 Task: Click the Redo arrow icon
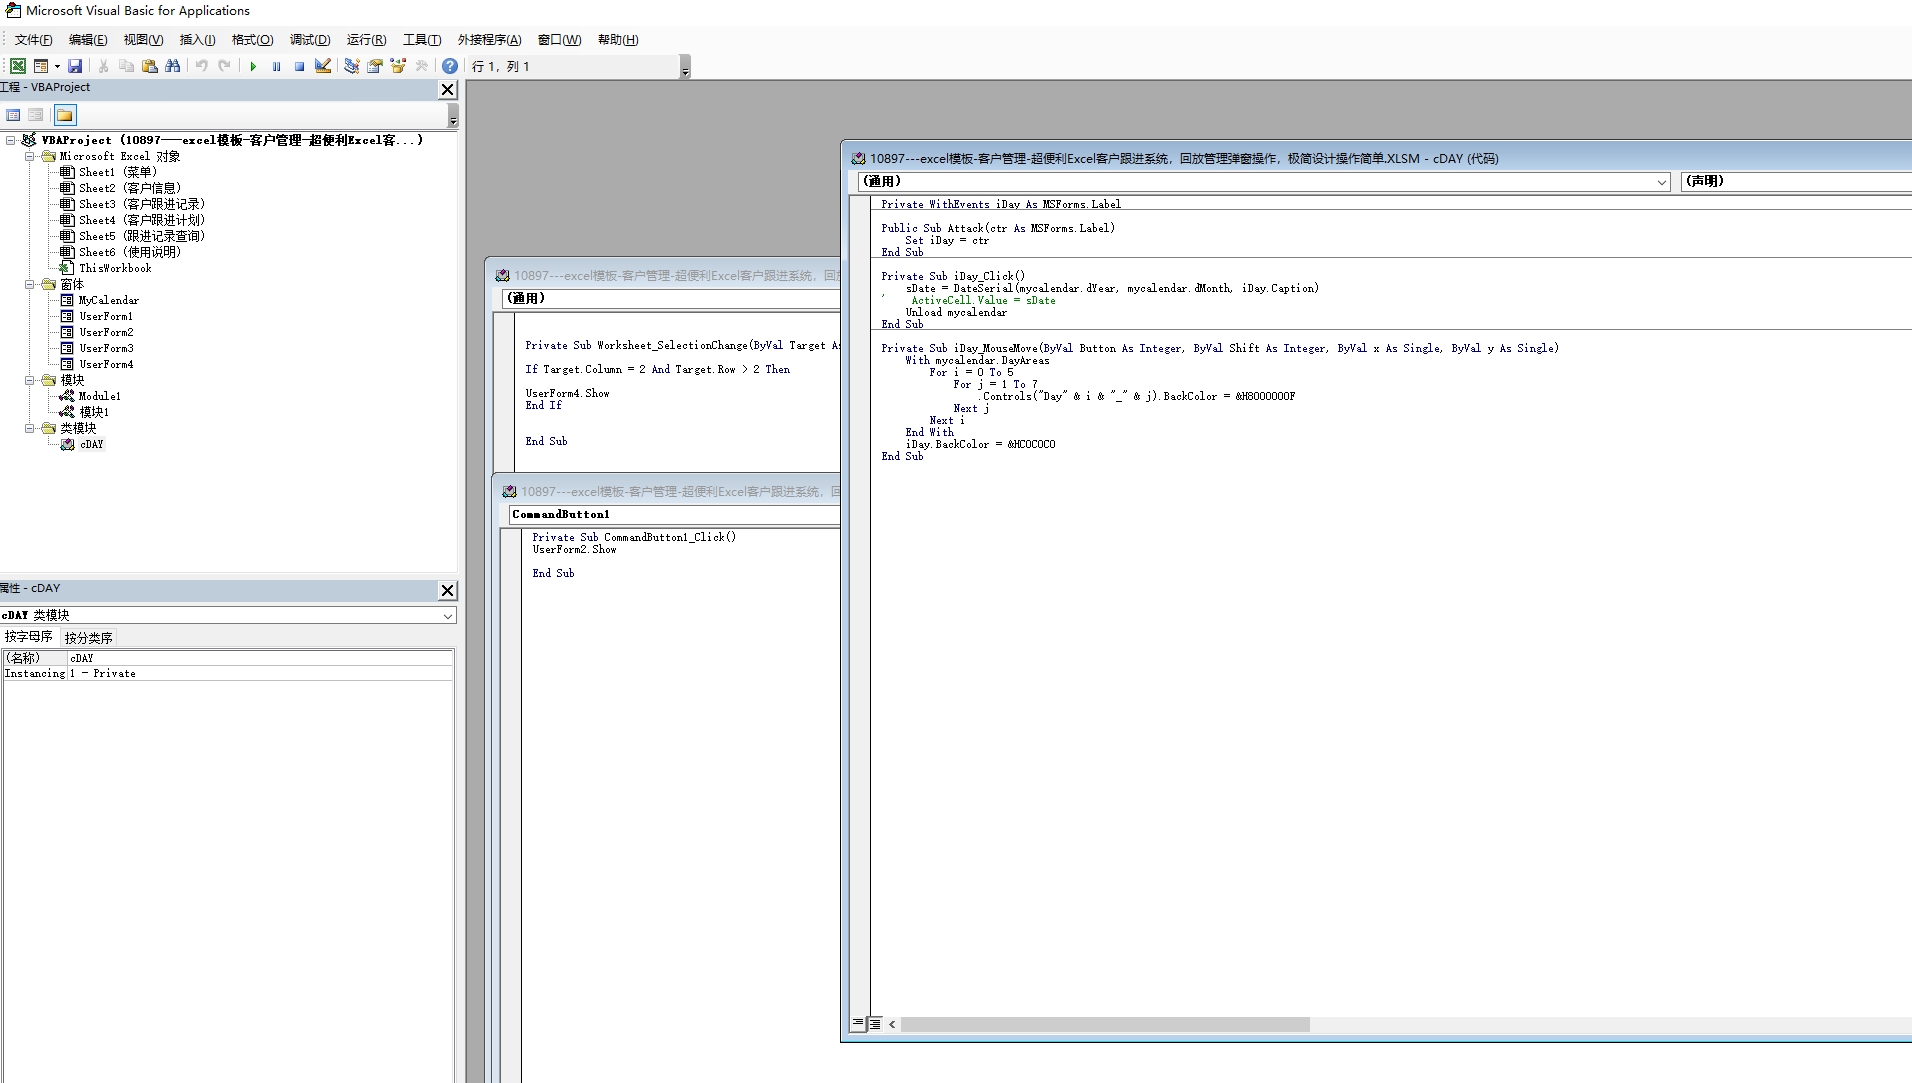[225, 66]
